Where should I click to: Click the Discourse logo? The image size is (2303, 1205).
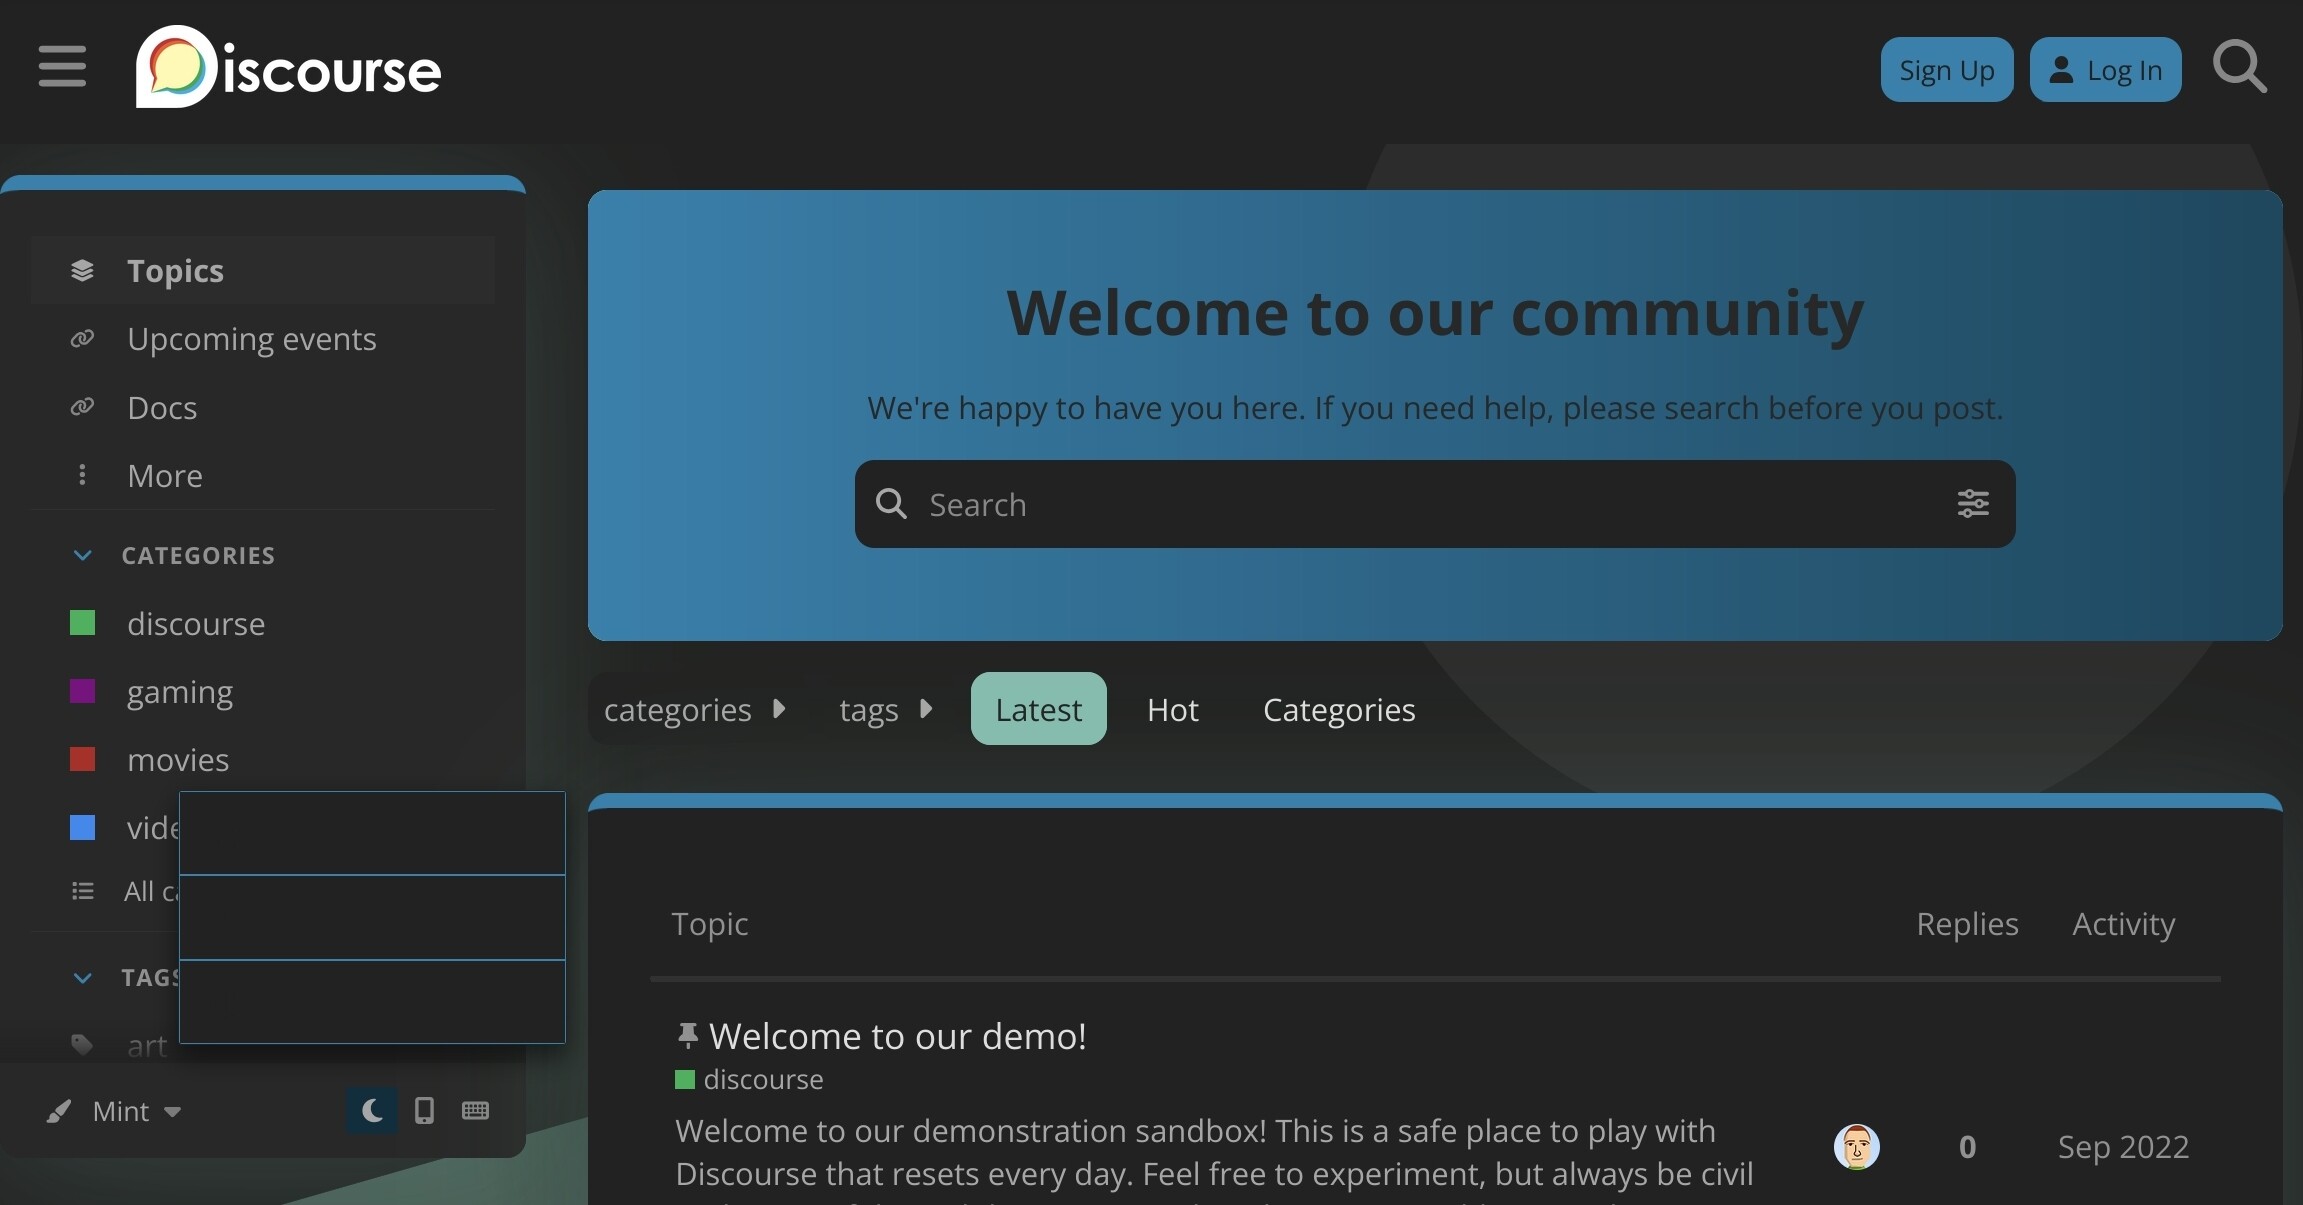point(288,67)
